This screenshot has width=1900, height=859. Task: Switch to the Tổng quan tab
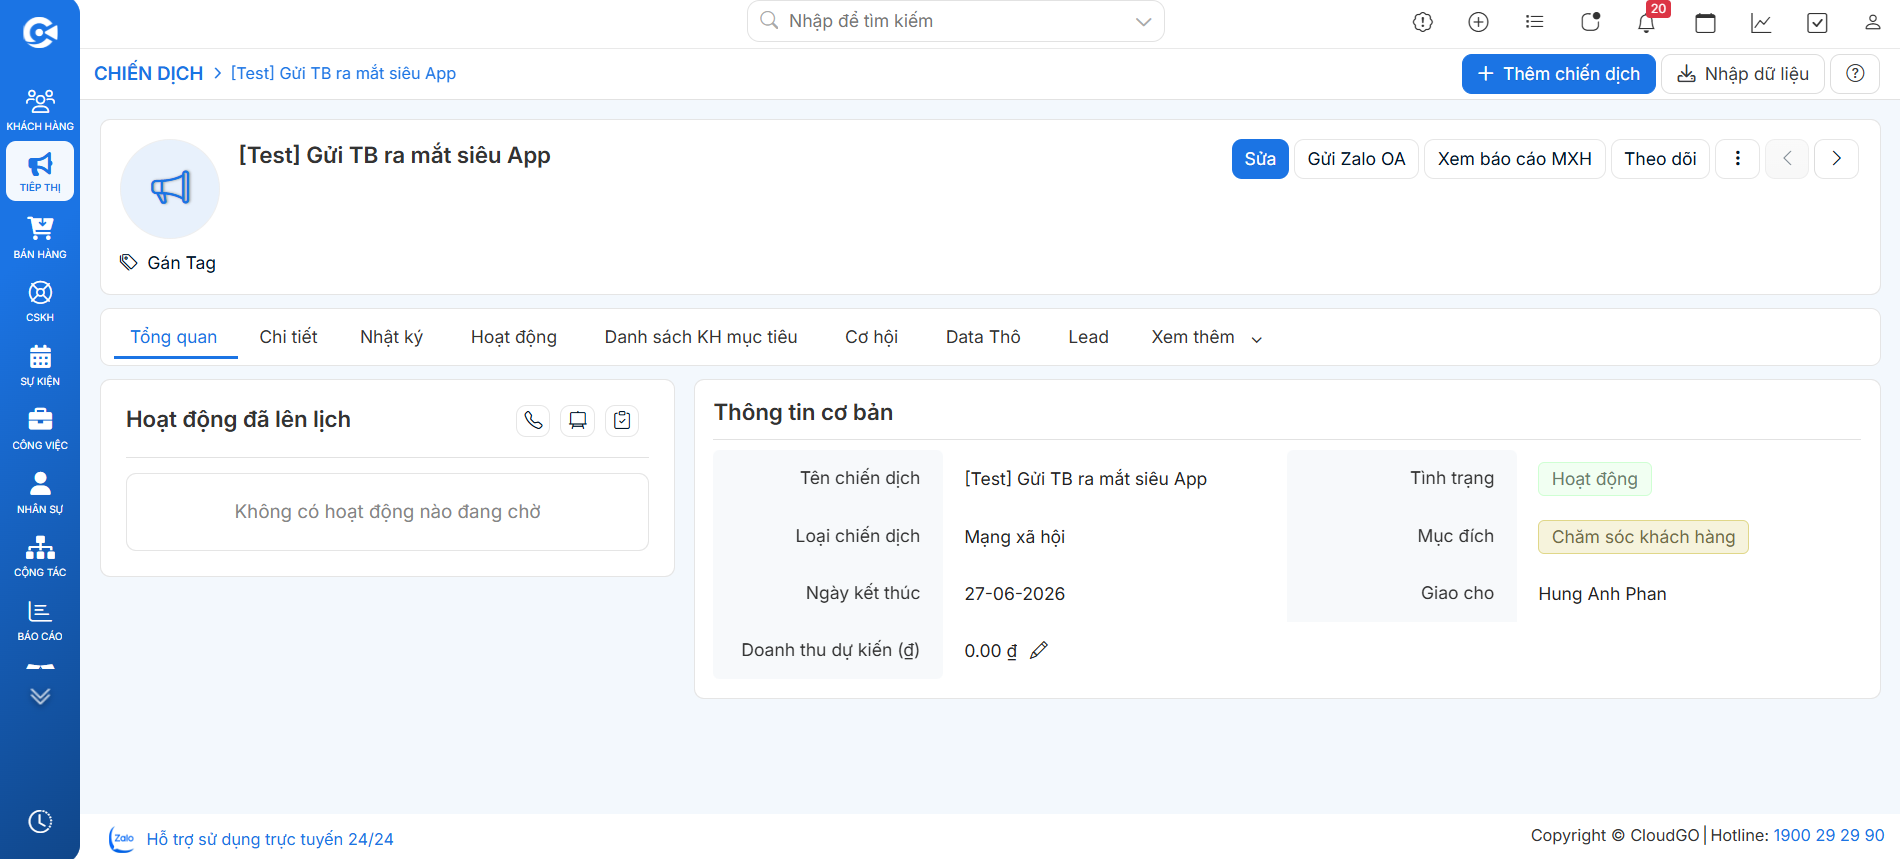coord(174,338)
